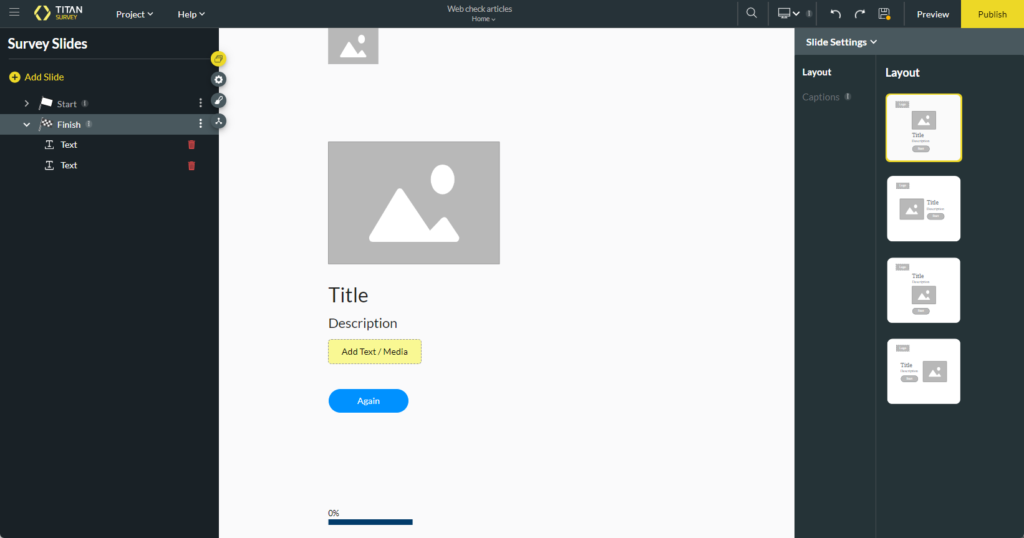The image size is (1024, 538).
Task: Click the Finish checkered flag icon
Action: tap(46, 123)
